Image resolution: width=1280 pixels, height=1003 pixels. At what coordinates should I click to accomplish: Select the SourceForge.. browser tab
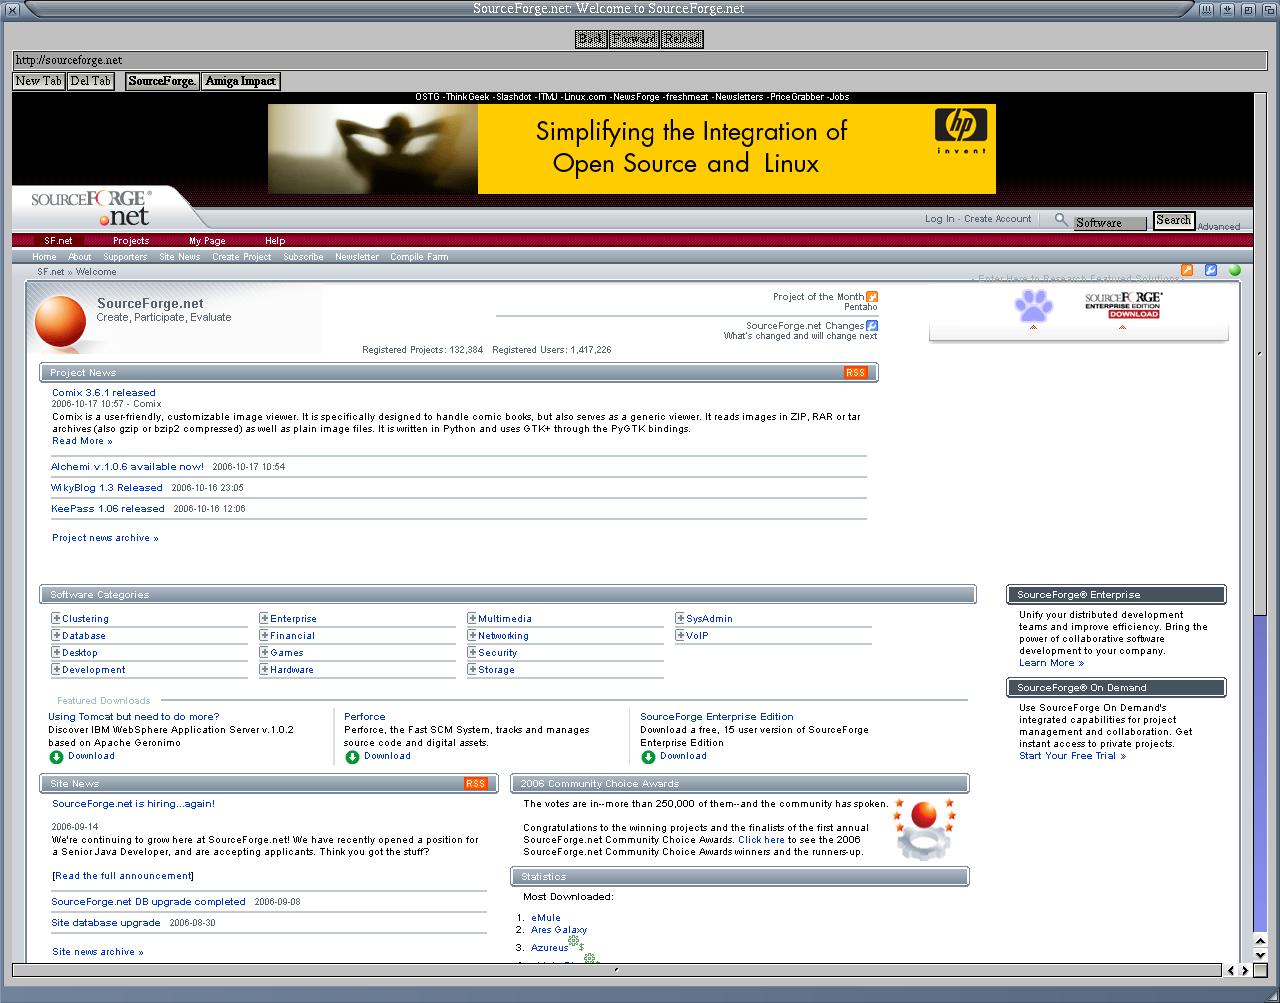[x=162, y=81]
